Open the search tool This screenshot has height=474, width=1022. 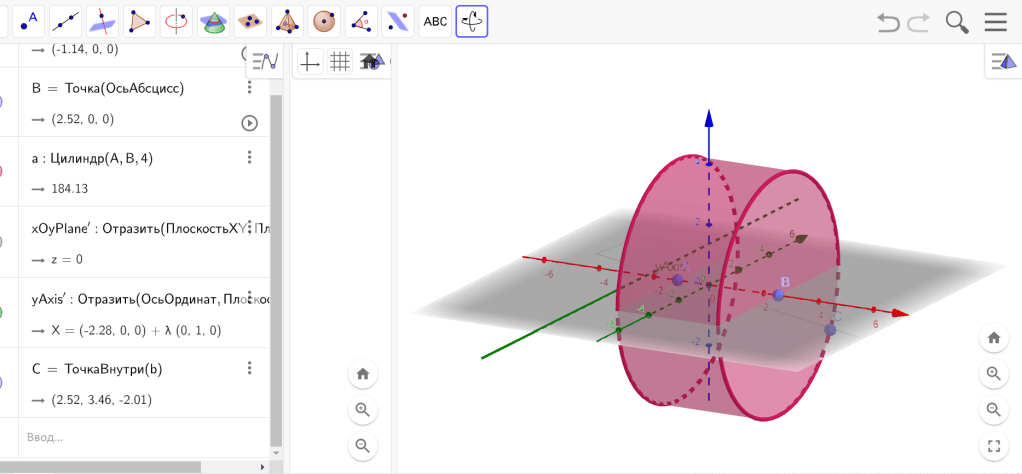(x=957, y=22)
